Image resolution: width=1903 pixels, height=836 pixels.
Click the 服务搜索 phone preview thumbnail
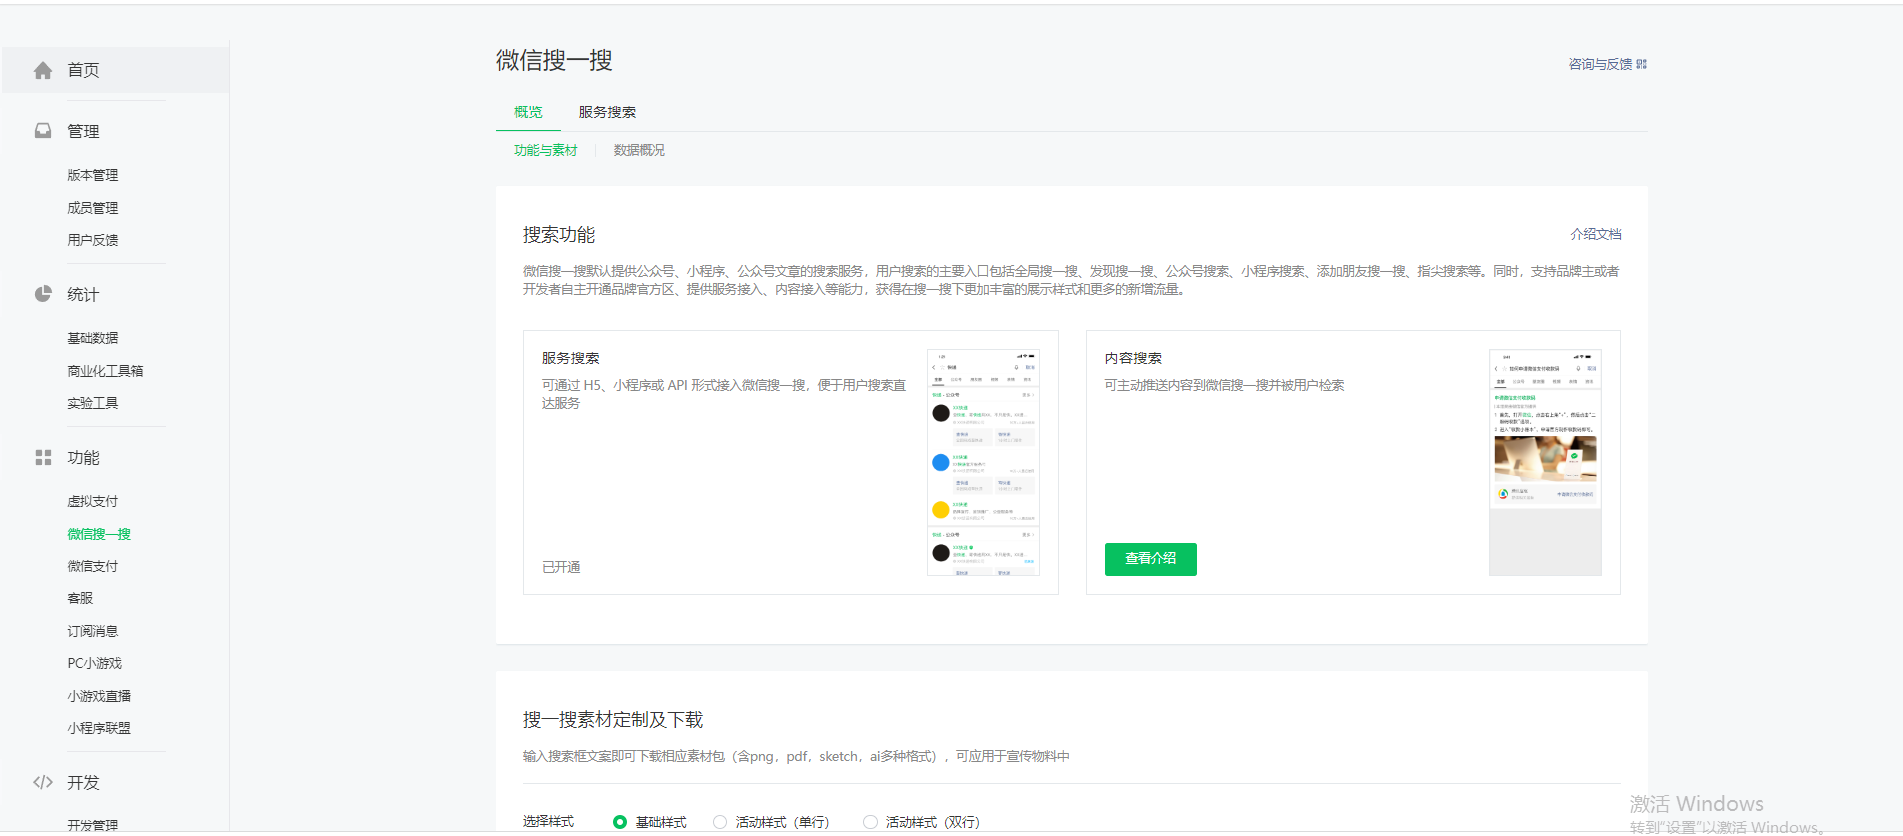(x=983, y=462)
